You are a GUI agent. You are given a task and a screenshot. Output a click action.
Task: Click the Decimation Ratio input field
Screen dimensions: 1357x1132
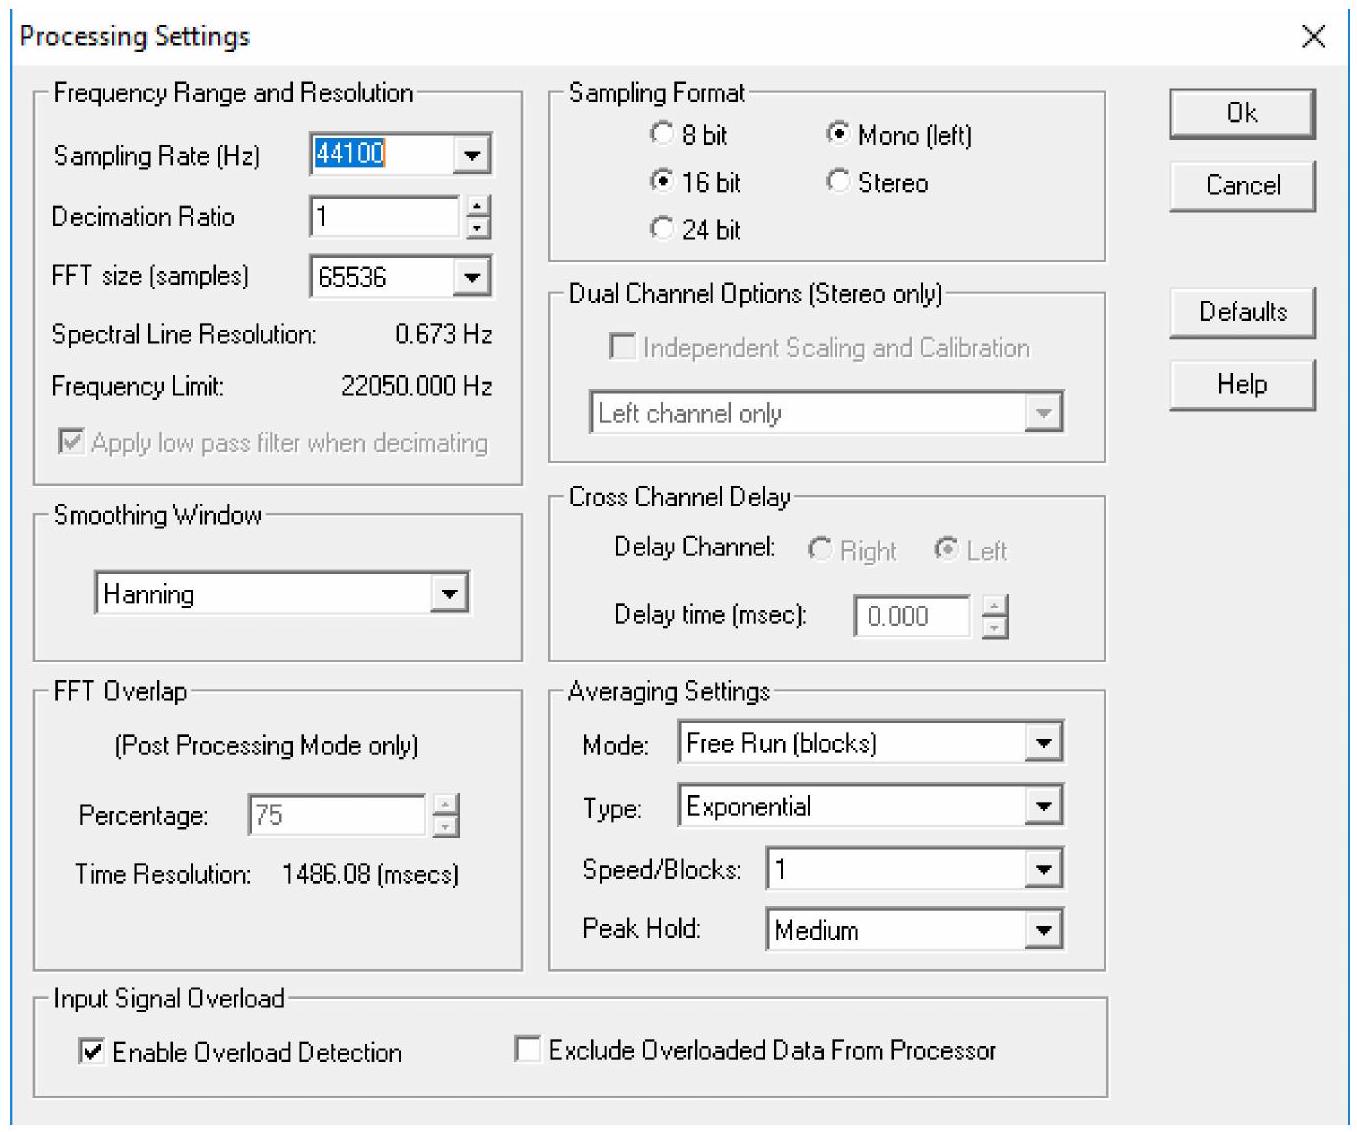point(385,217)
